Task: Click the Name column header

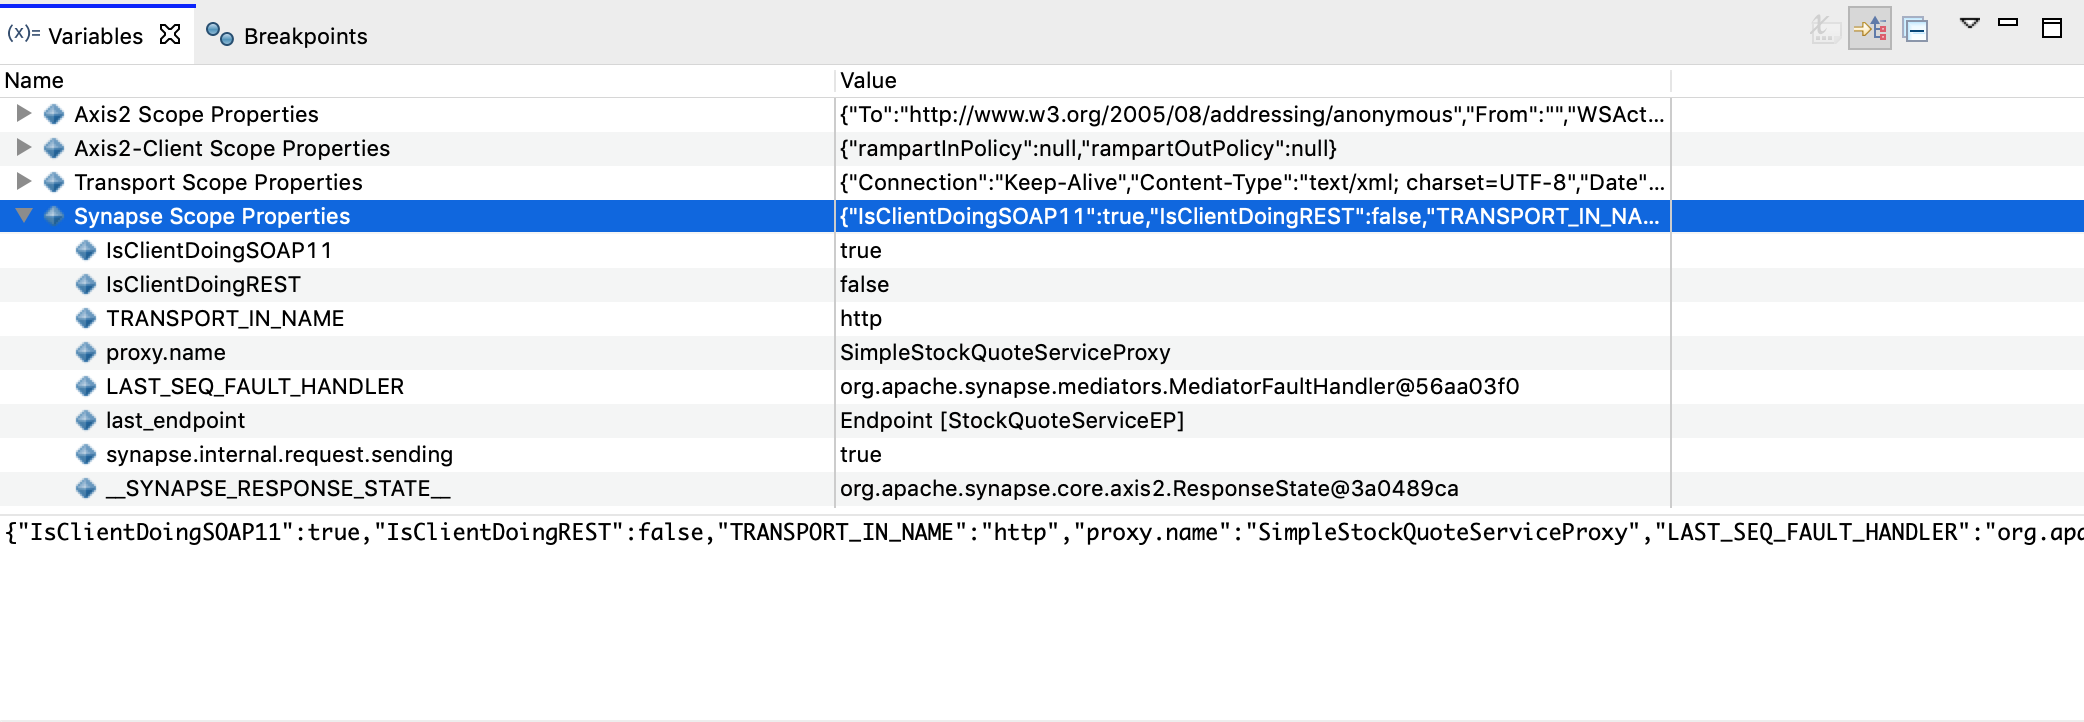Action: 417,80
